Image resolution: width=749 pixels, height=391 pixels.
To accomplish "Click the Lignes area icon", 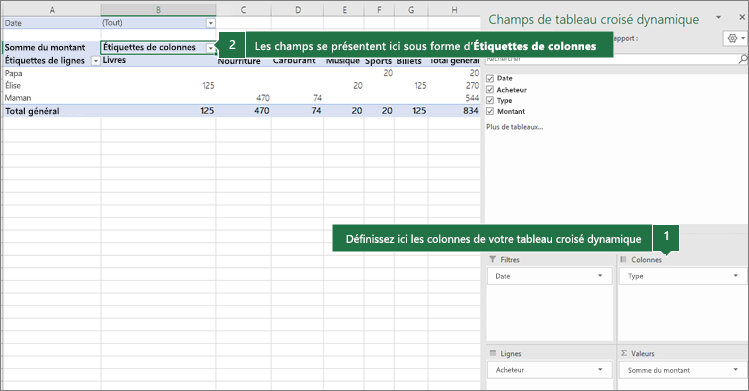I will click(492, 353).
